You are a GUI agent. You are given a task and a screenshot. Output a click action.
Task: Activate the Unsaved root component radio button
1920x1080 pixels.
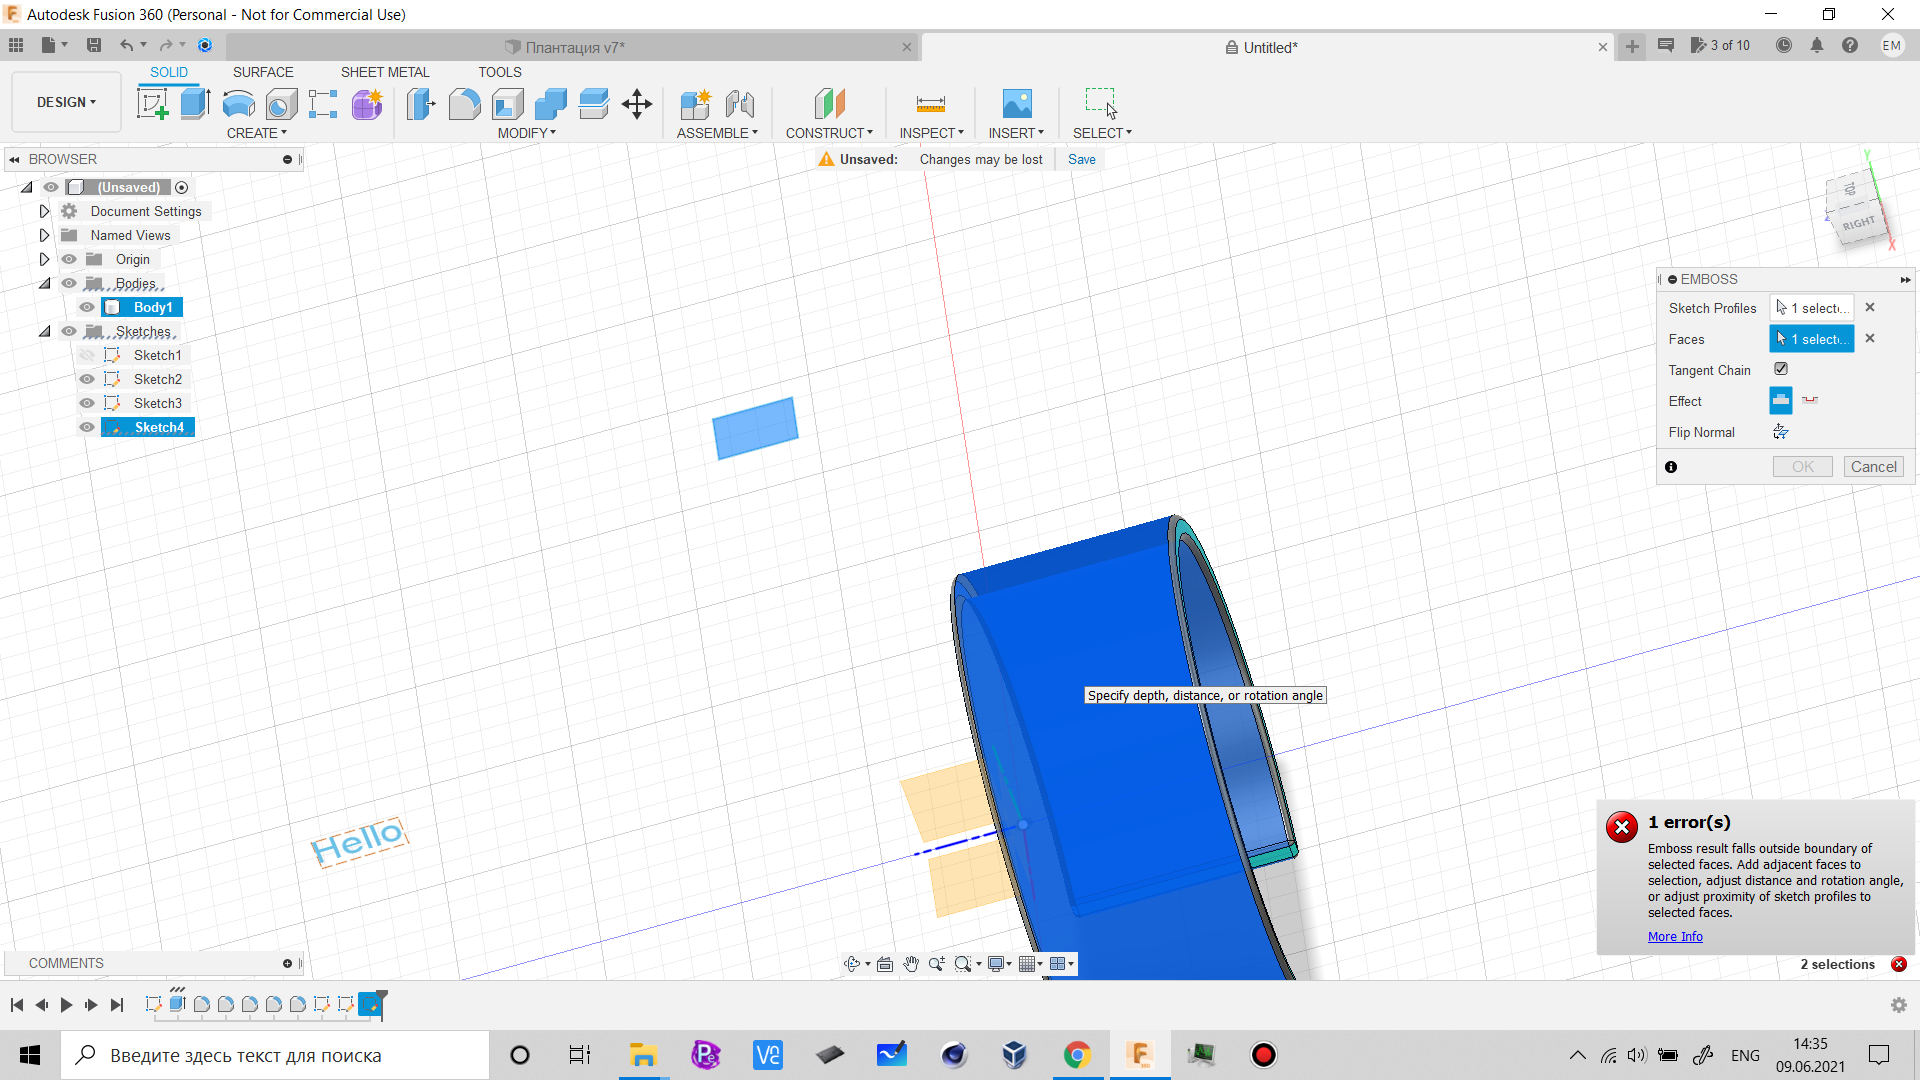pyautogui.click(x=181, y=187)
